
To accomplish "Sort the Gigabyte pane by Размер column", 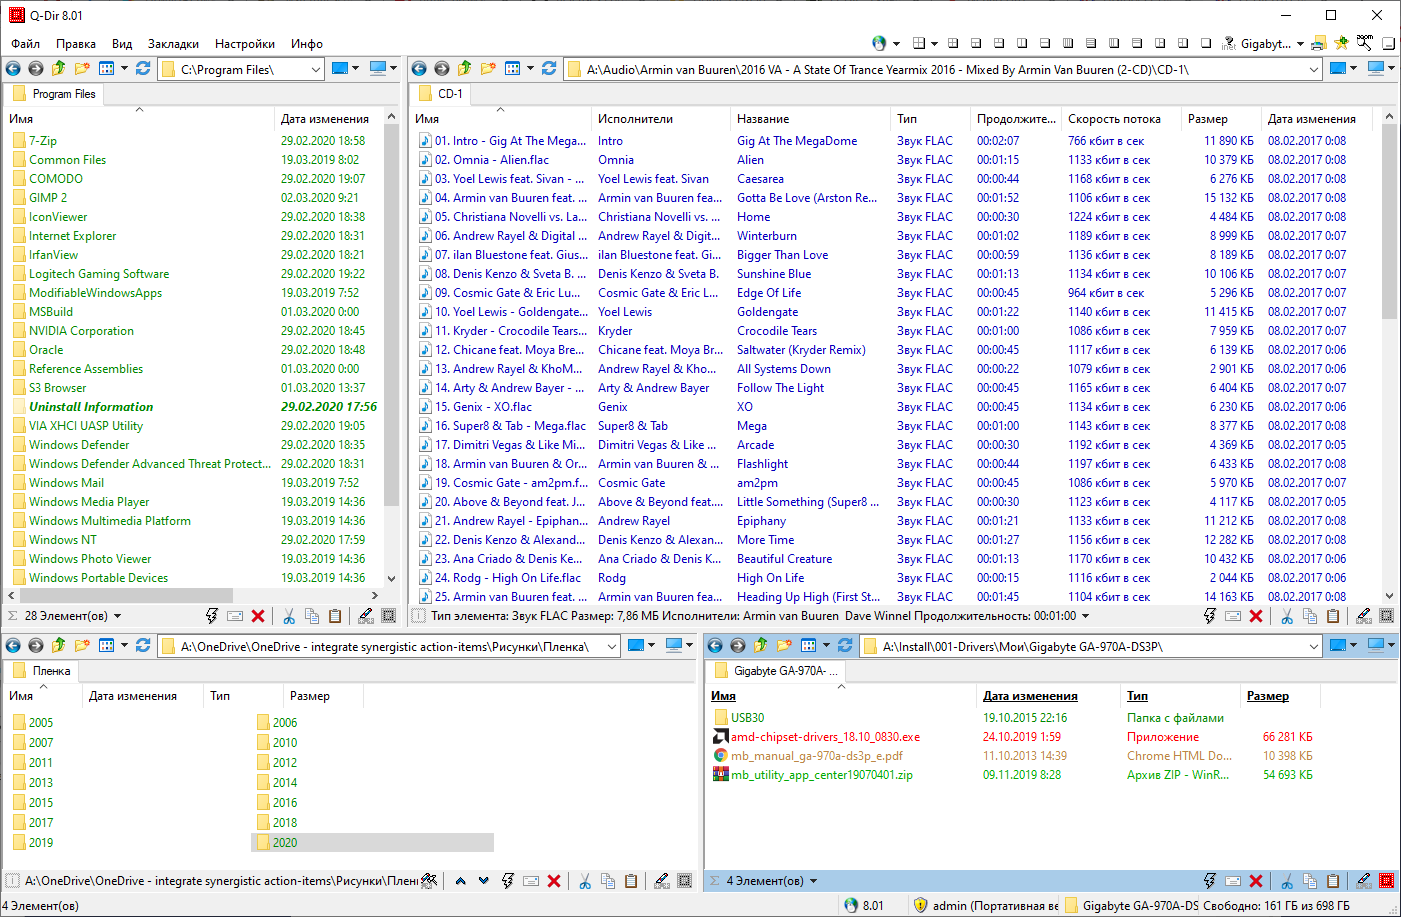I will point(1267,696).
